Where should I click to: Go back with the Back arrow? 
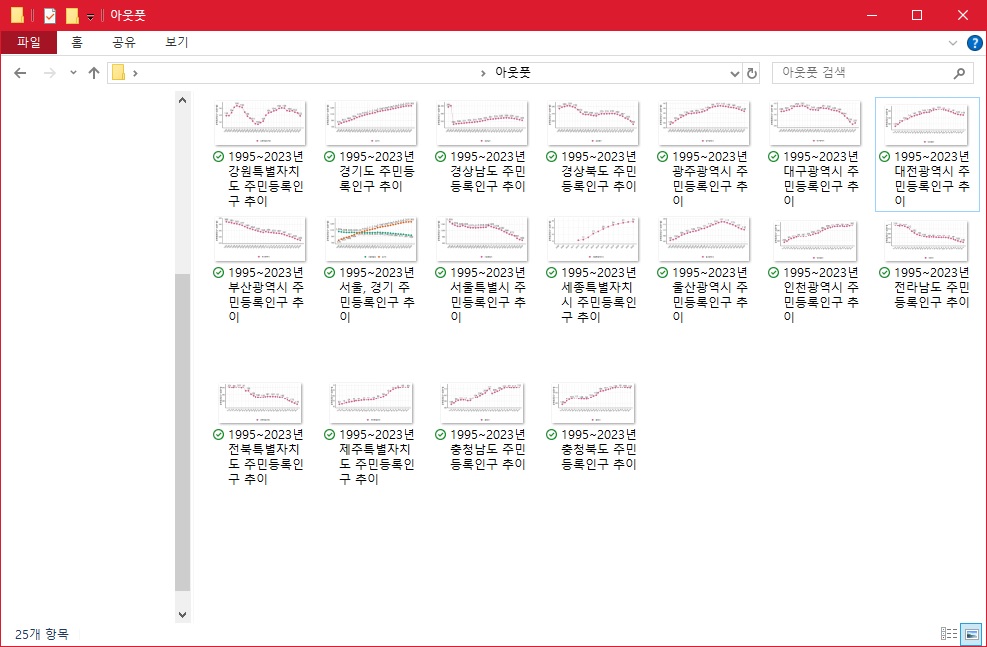(20, 73)
